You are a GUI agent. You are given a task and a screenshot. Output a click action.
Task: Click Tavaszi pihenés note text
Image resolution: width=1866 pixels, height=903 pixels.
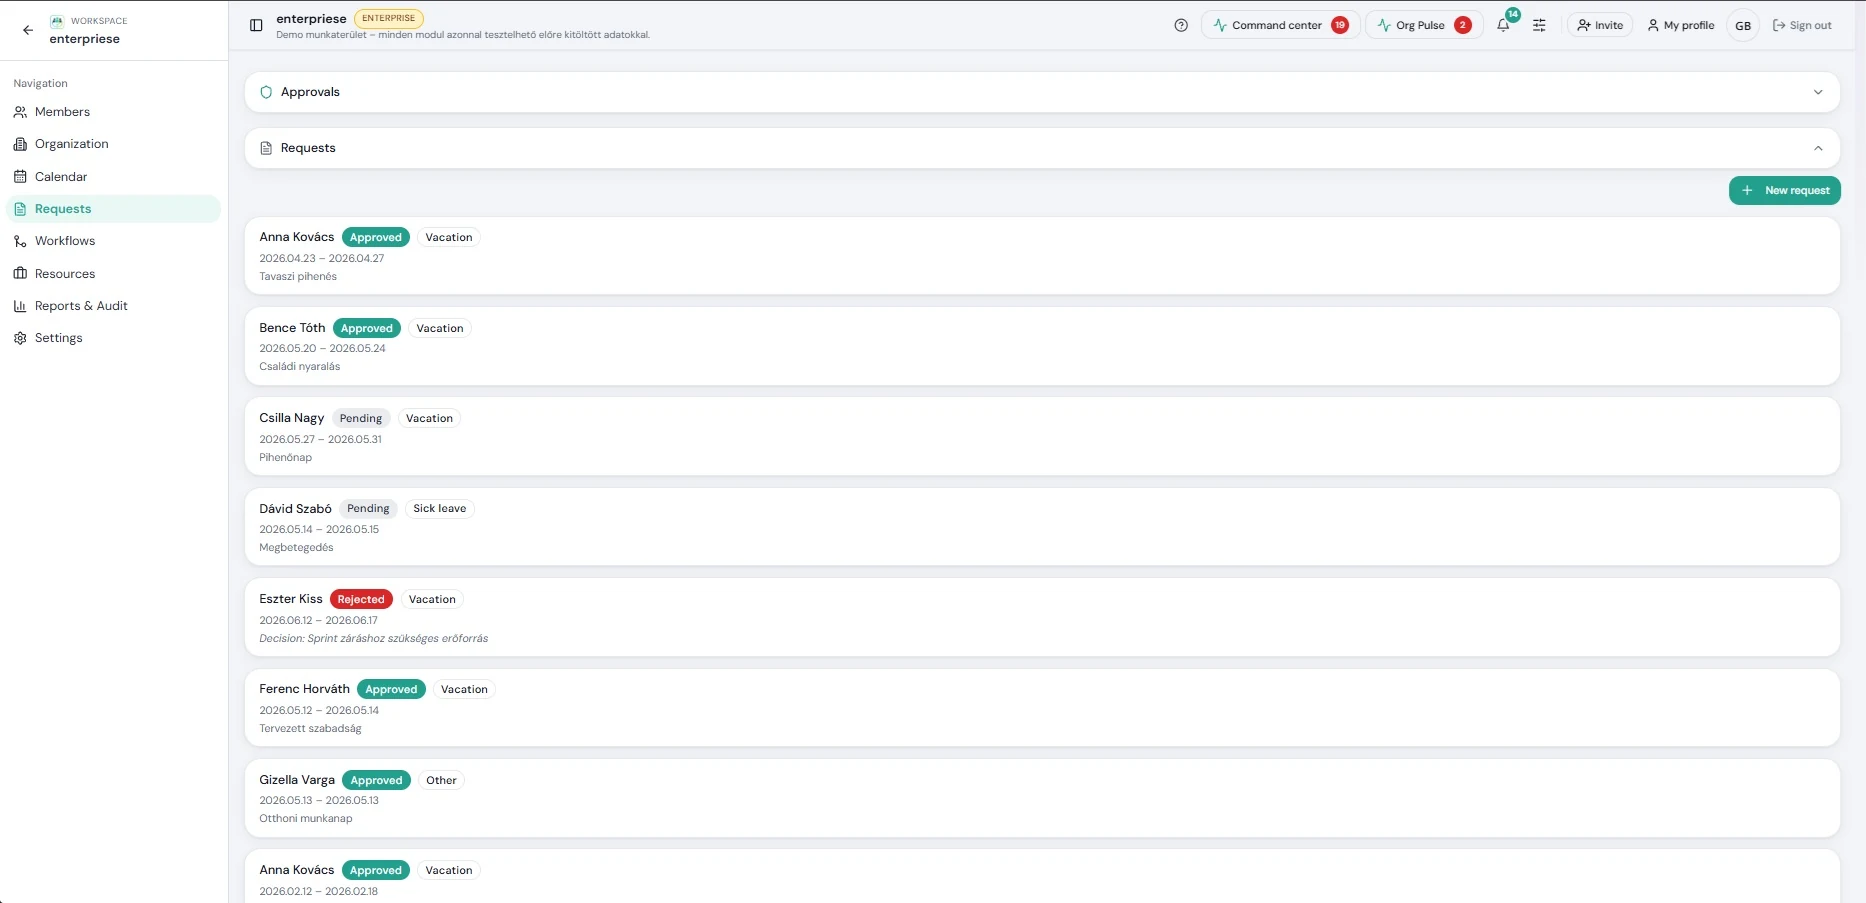298,277
